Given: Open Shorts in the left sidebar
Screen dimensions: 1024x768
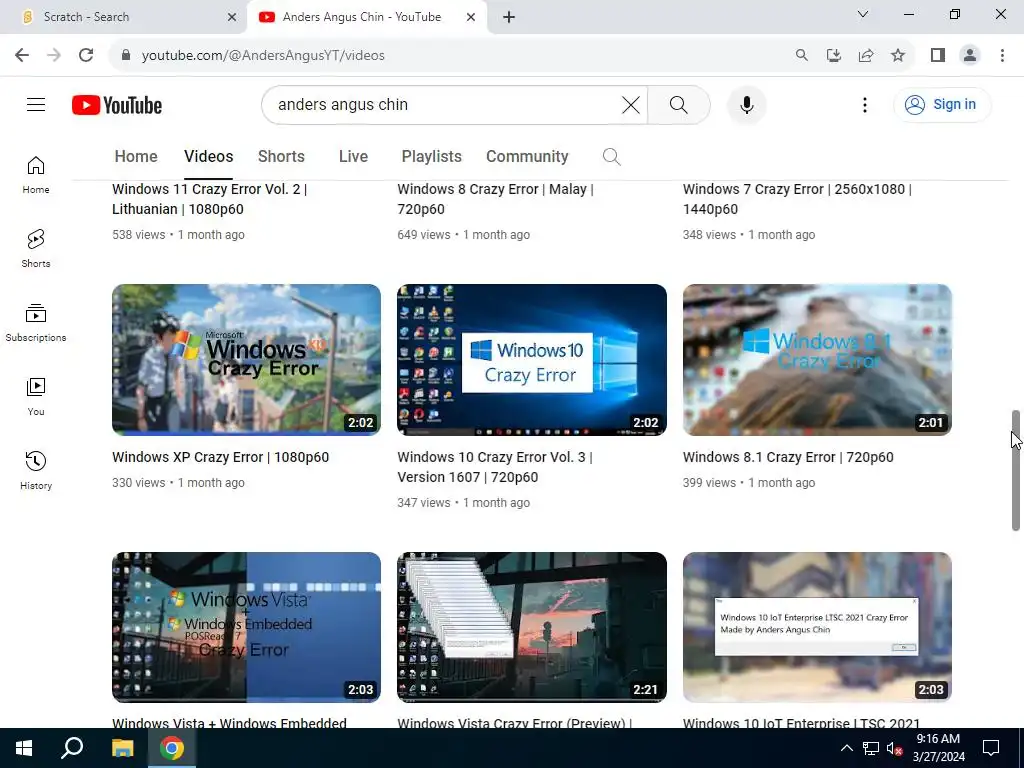Looking at the screenshot, I should pos(36,248).
